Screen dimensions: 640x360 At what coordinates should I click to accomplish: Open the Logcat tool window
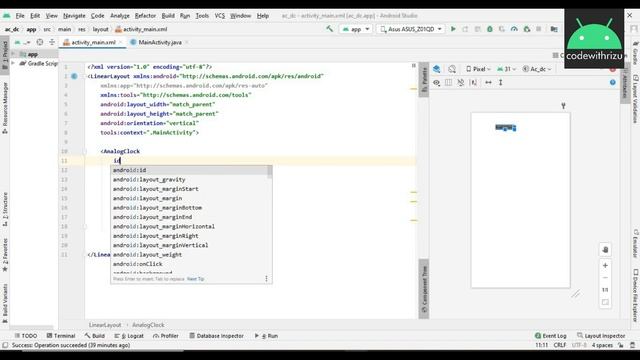click(x=129, y=336)
